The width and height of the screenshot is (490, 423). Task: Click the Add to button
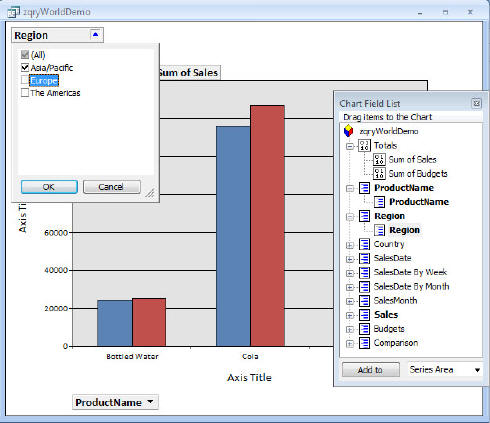371,370
